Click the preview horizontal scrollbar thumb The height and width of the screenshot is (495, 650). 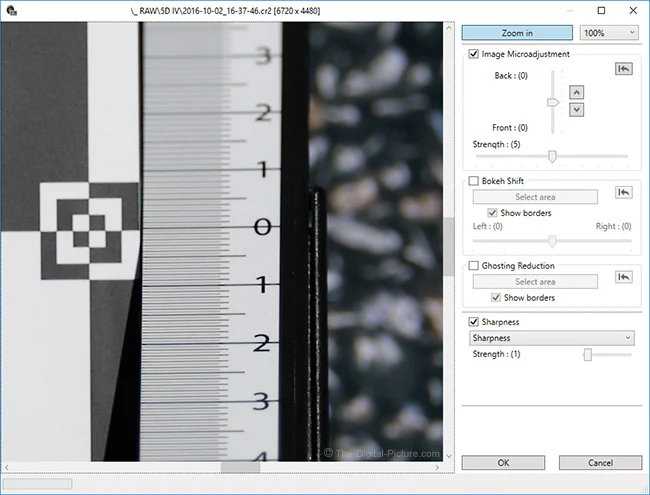pyautogui.click(x=240, y=467)
